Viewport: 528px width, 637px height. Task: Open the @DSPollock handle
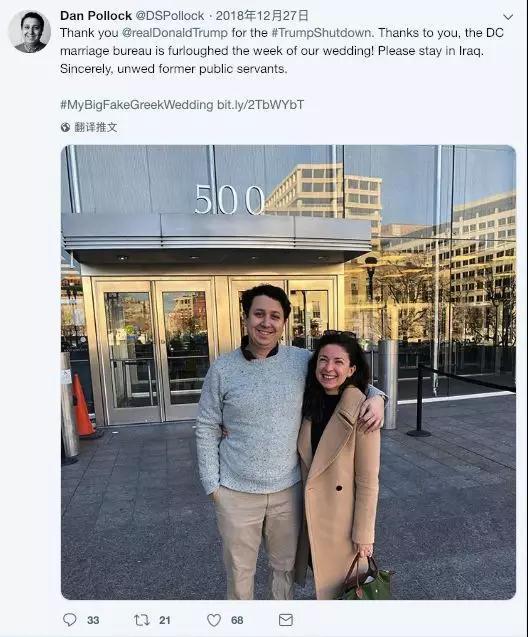(170, 15)
